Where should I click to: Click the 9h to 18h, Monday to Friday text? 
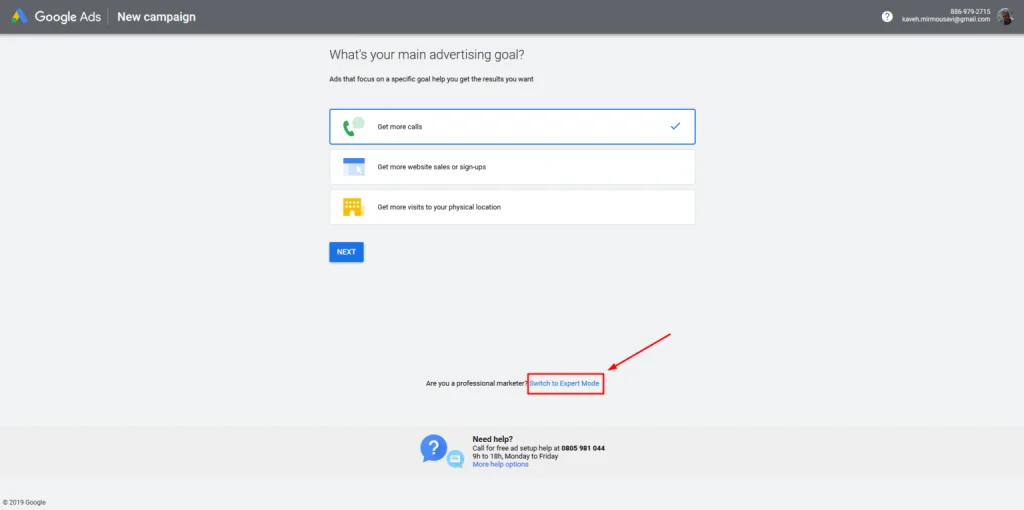(515, 456)
